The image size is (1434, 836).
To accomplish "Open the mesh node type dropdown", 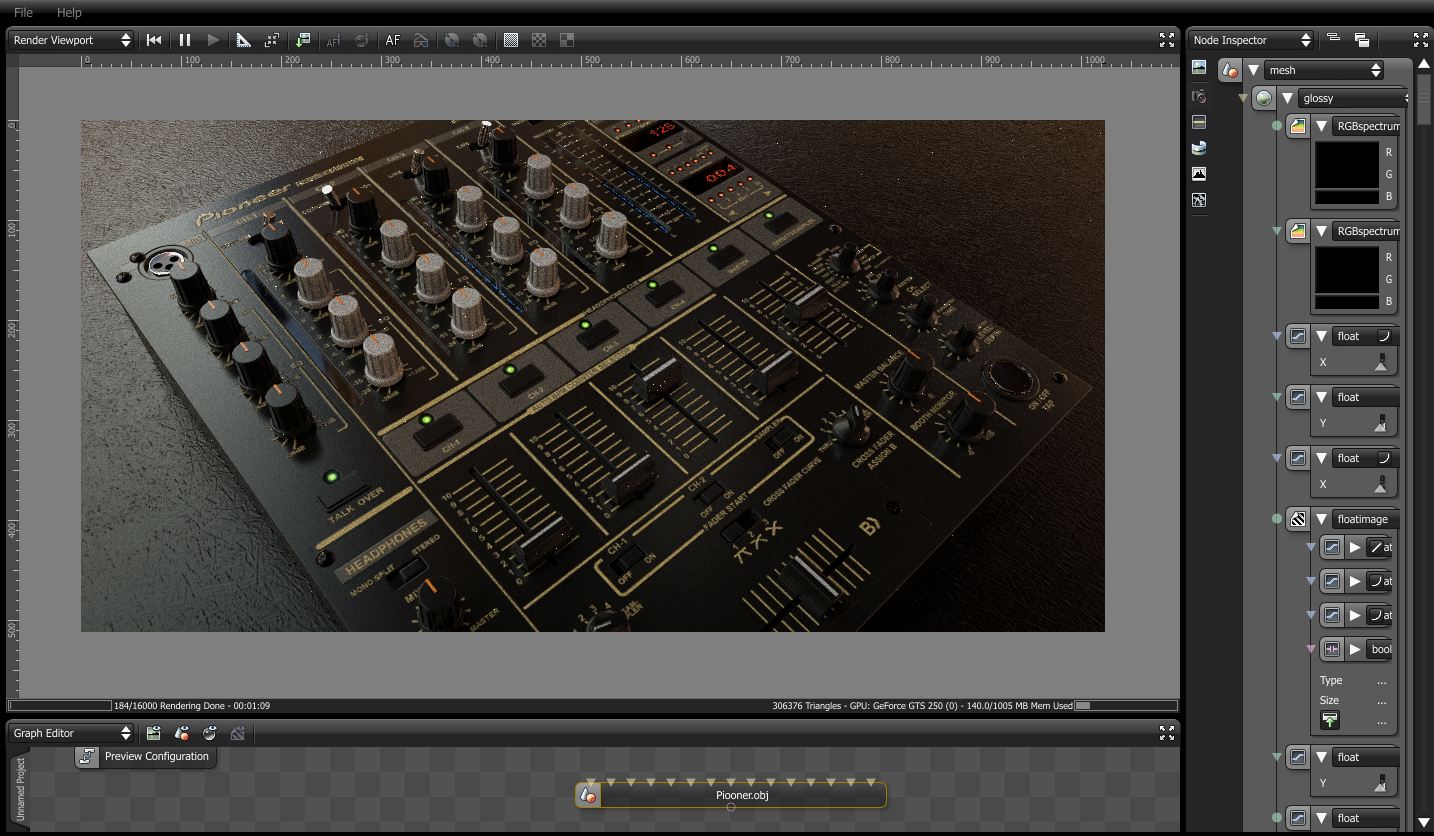I will coord(1324,70).
